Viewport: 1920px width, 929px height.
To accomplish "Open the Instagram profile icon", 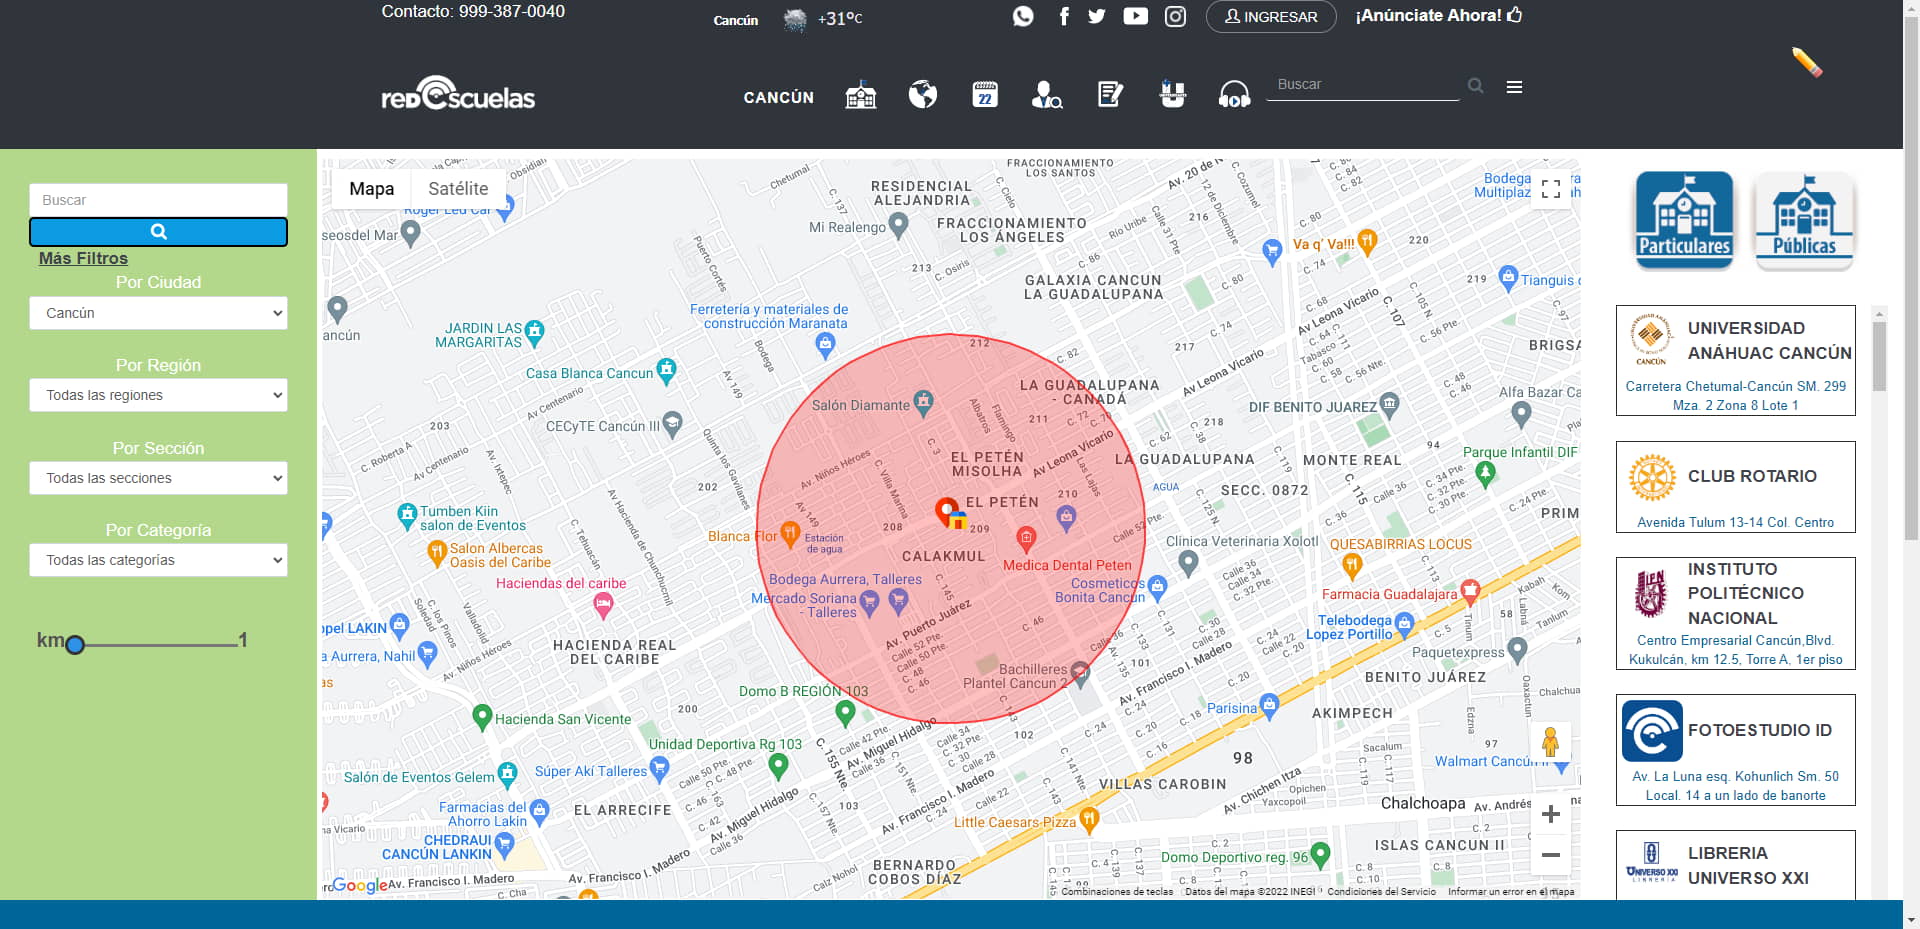I will [x=1175, y=16].
